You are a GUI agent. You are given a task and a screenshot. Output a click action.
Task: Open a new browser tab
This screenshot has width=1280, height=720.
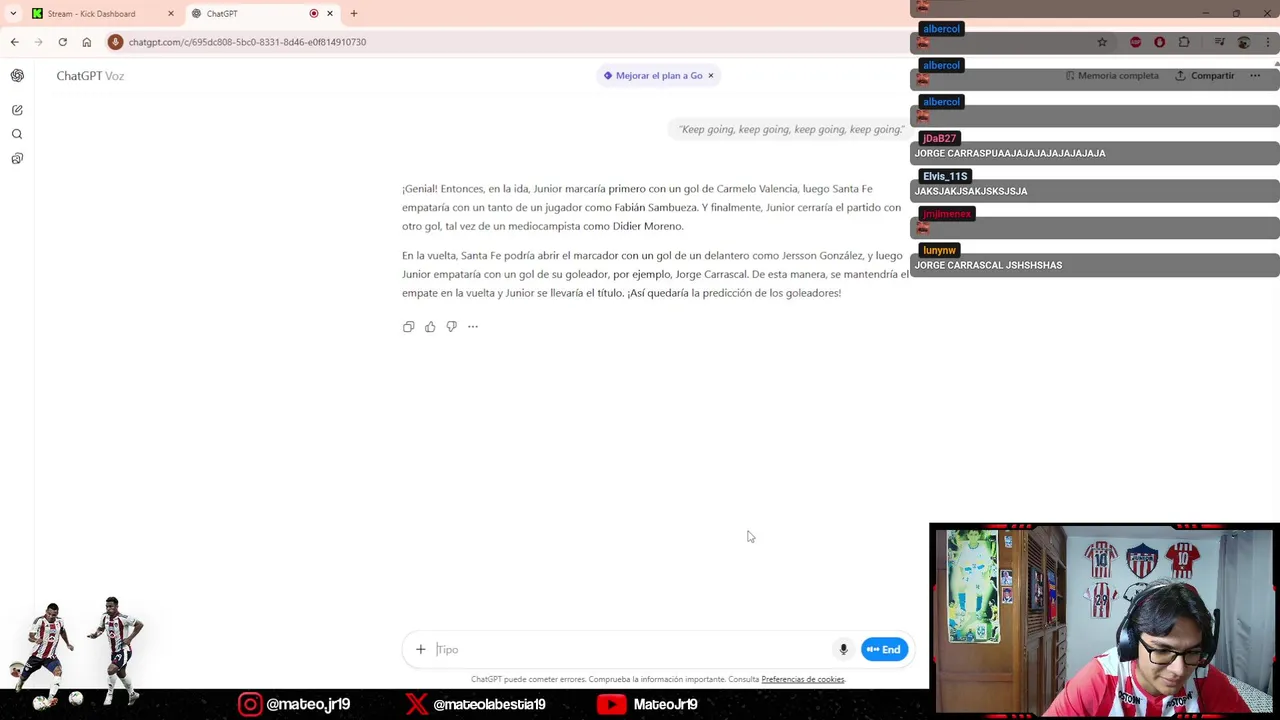click(354, 14)
